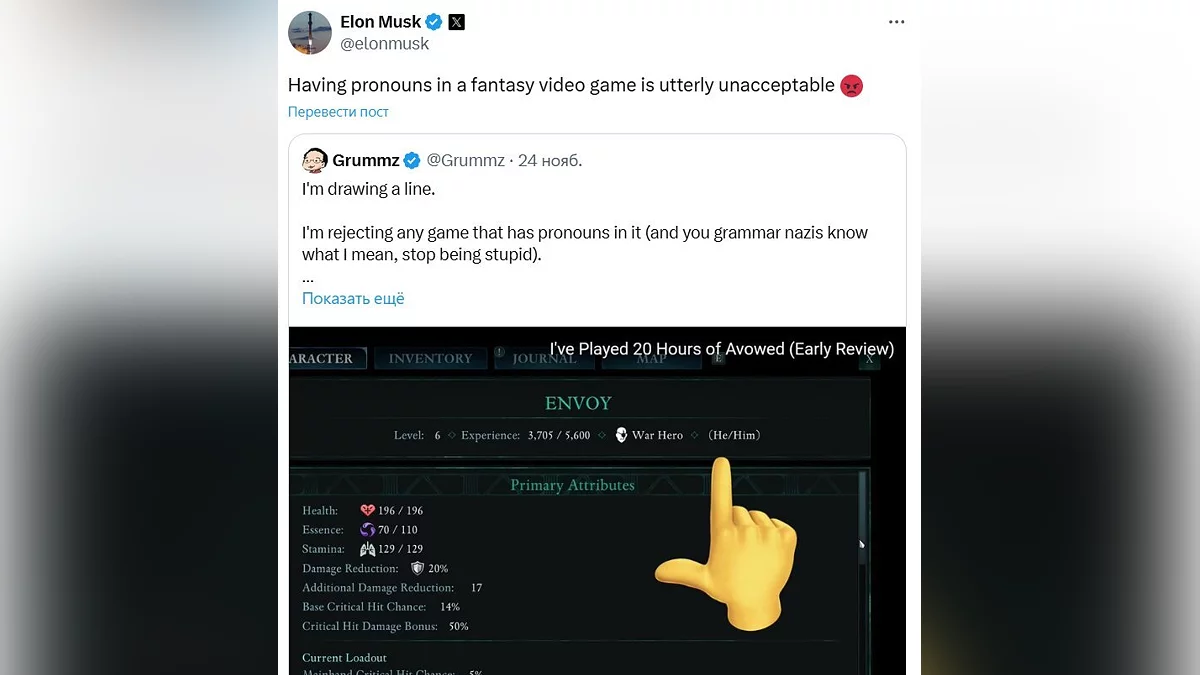The image size is (1200, 675).
Task: Click Elon Musk's profile avatar
Action: (310, 33)
